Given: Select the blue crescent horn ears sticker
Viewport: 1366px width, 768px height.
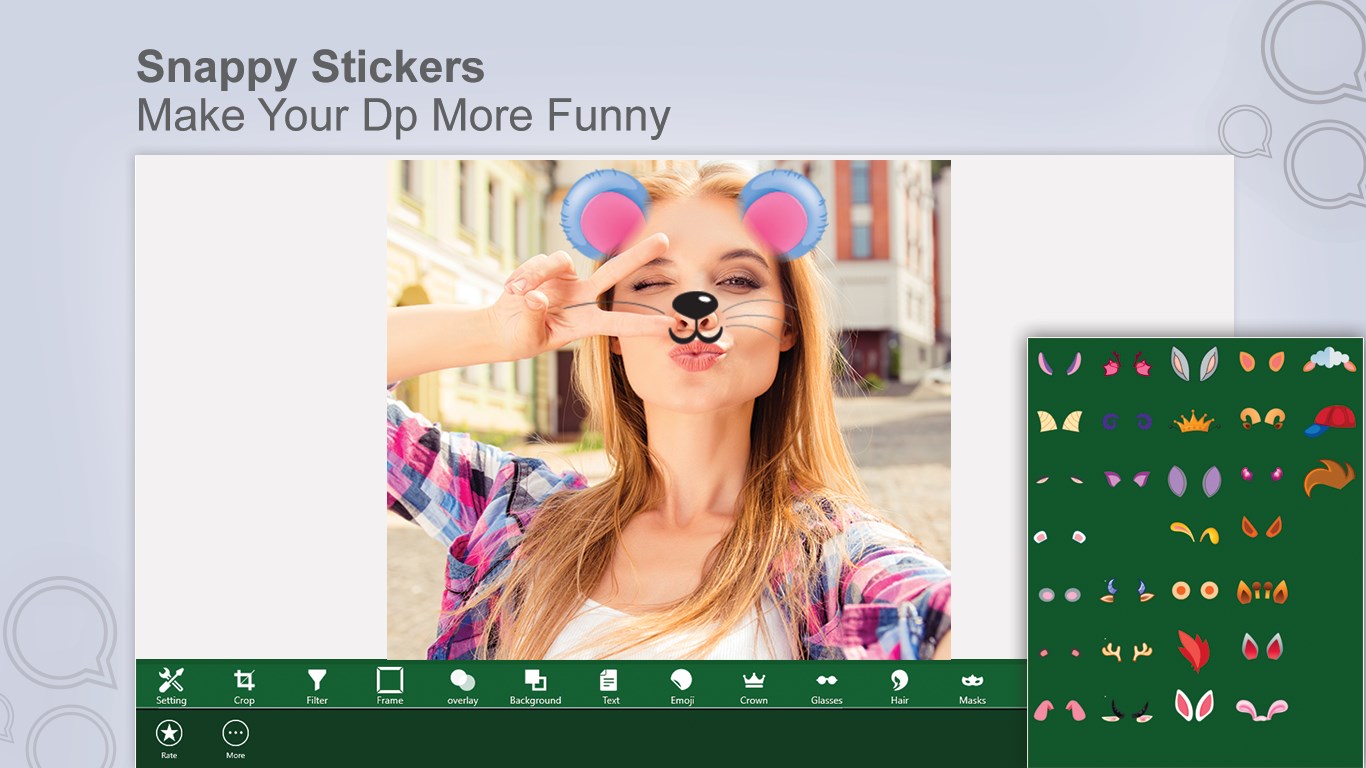Looking at the screenshot, I should pyautogui.click(x=1127, y=591).
